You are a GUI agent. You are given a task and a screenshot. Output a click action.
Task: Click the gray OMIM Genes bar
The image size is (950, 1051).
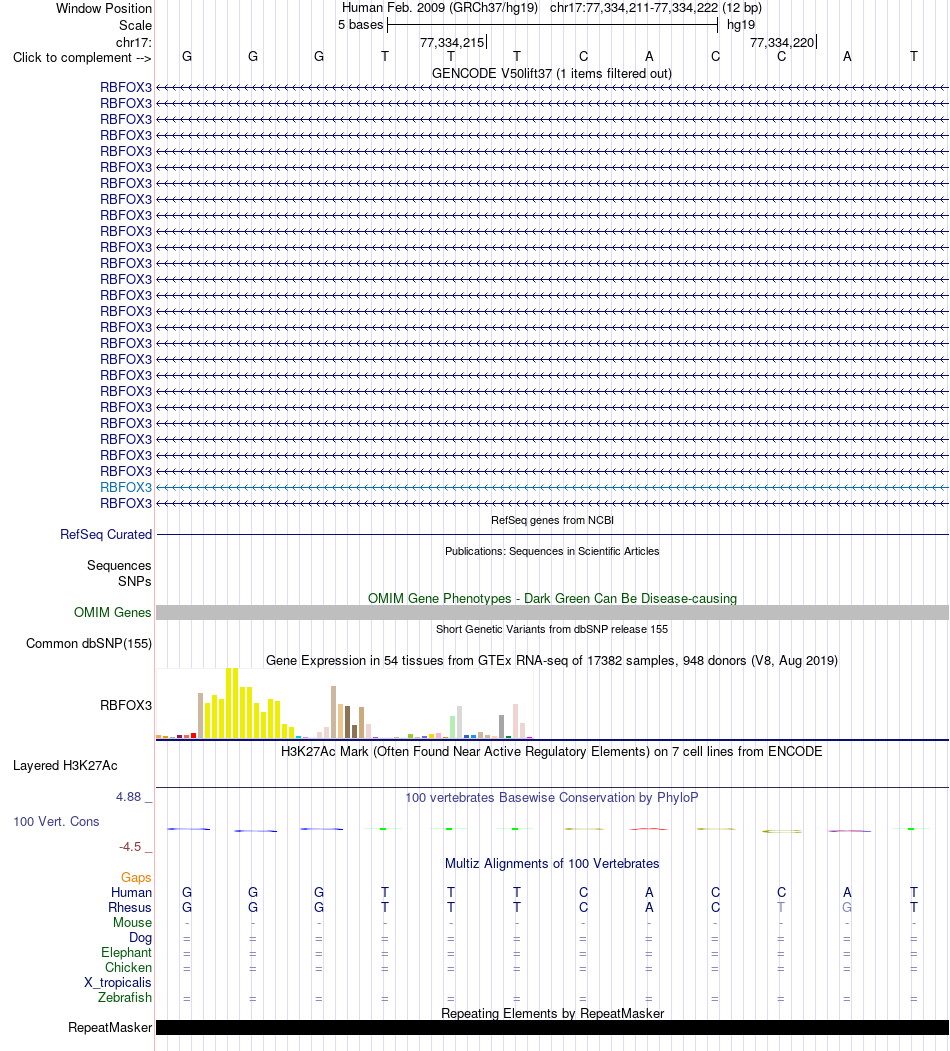click(x=552, y=612)
